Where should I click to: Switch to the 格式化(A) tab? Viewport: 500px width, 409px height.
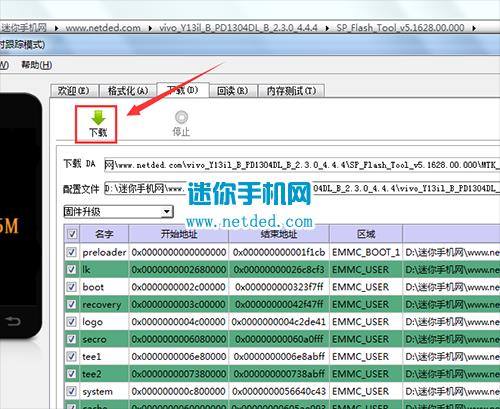[x=127, y=91]
